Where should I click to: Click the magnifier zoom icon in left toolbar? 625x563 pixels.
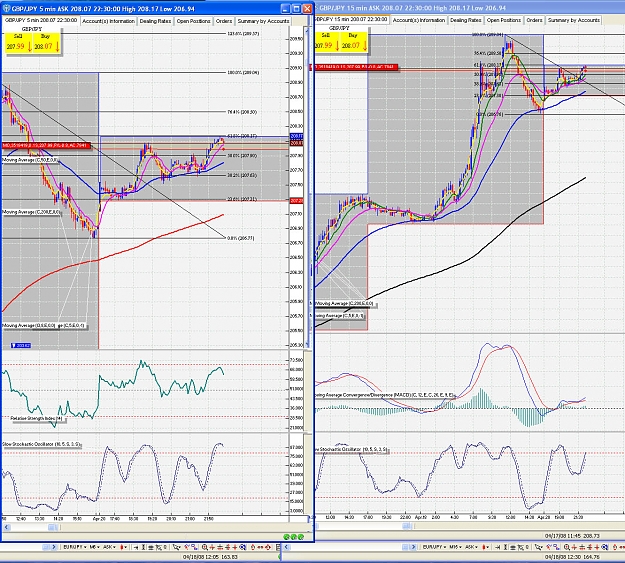[204, 547]
